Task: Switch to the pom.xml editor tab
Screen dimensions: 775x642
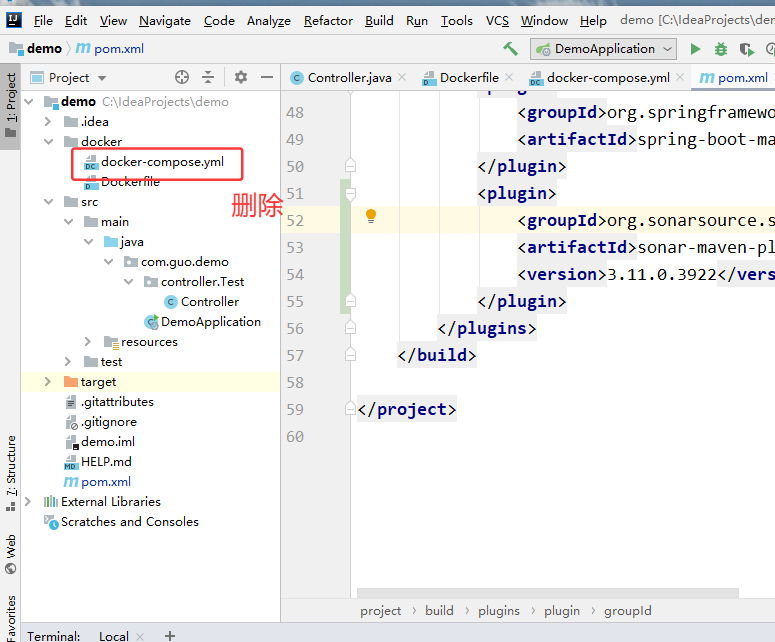Action: coord(733,78)
